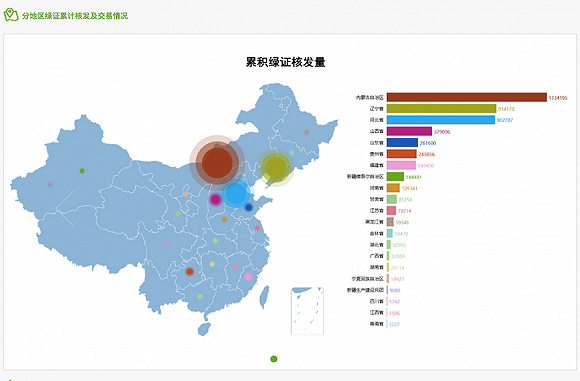Click the olive Liaoning bubble on the map
580x381 pixels.
point(276,168)
